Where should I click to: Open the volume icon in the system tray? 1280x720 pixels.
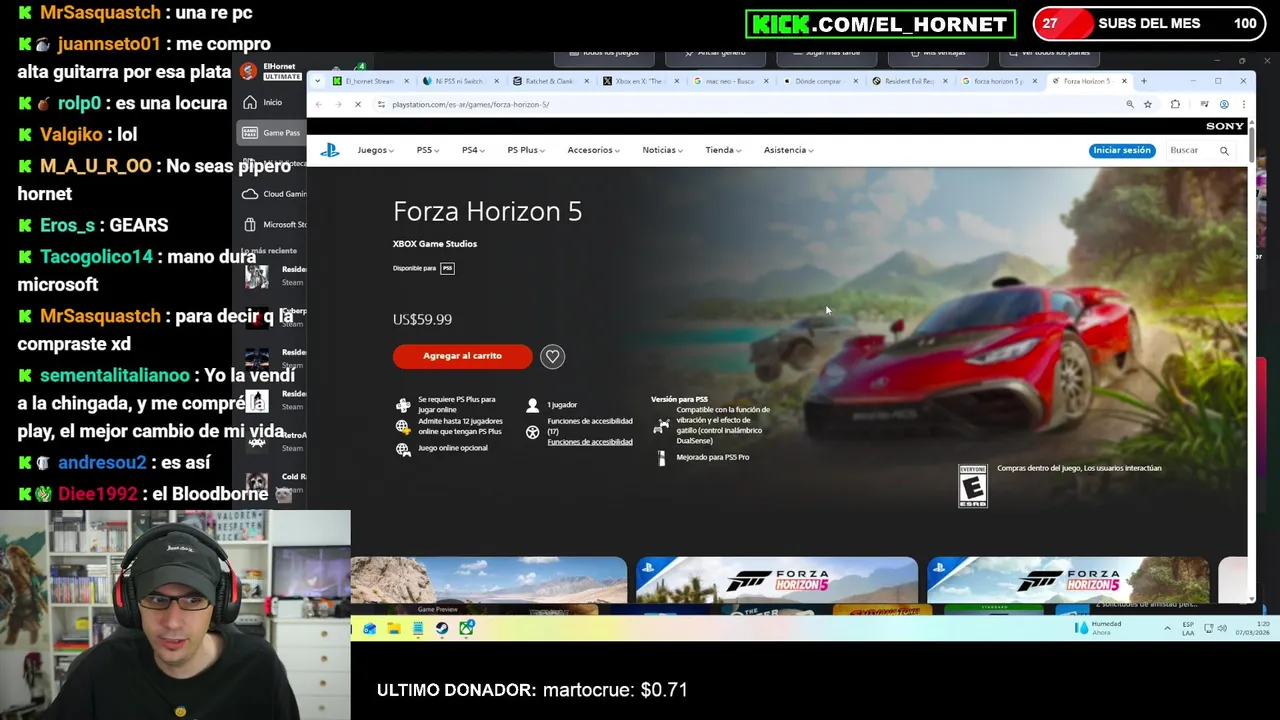1223,628
